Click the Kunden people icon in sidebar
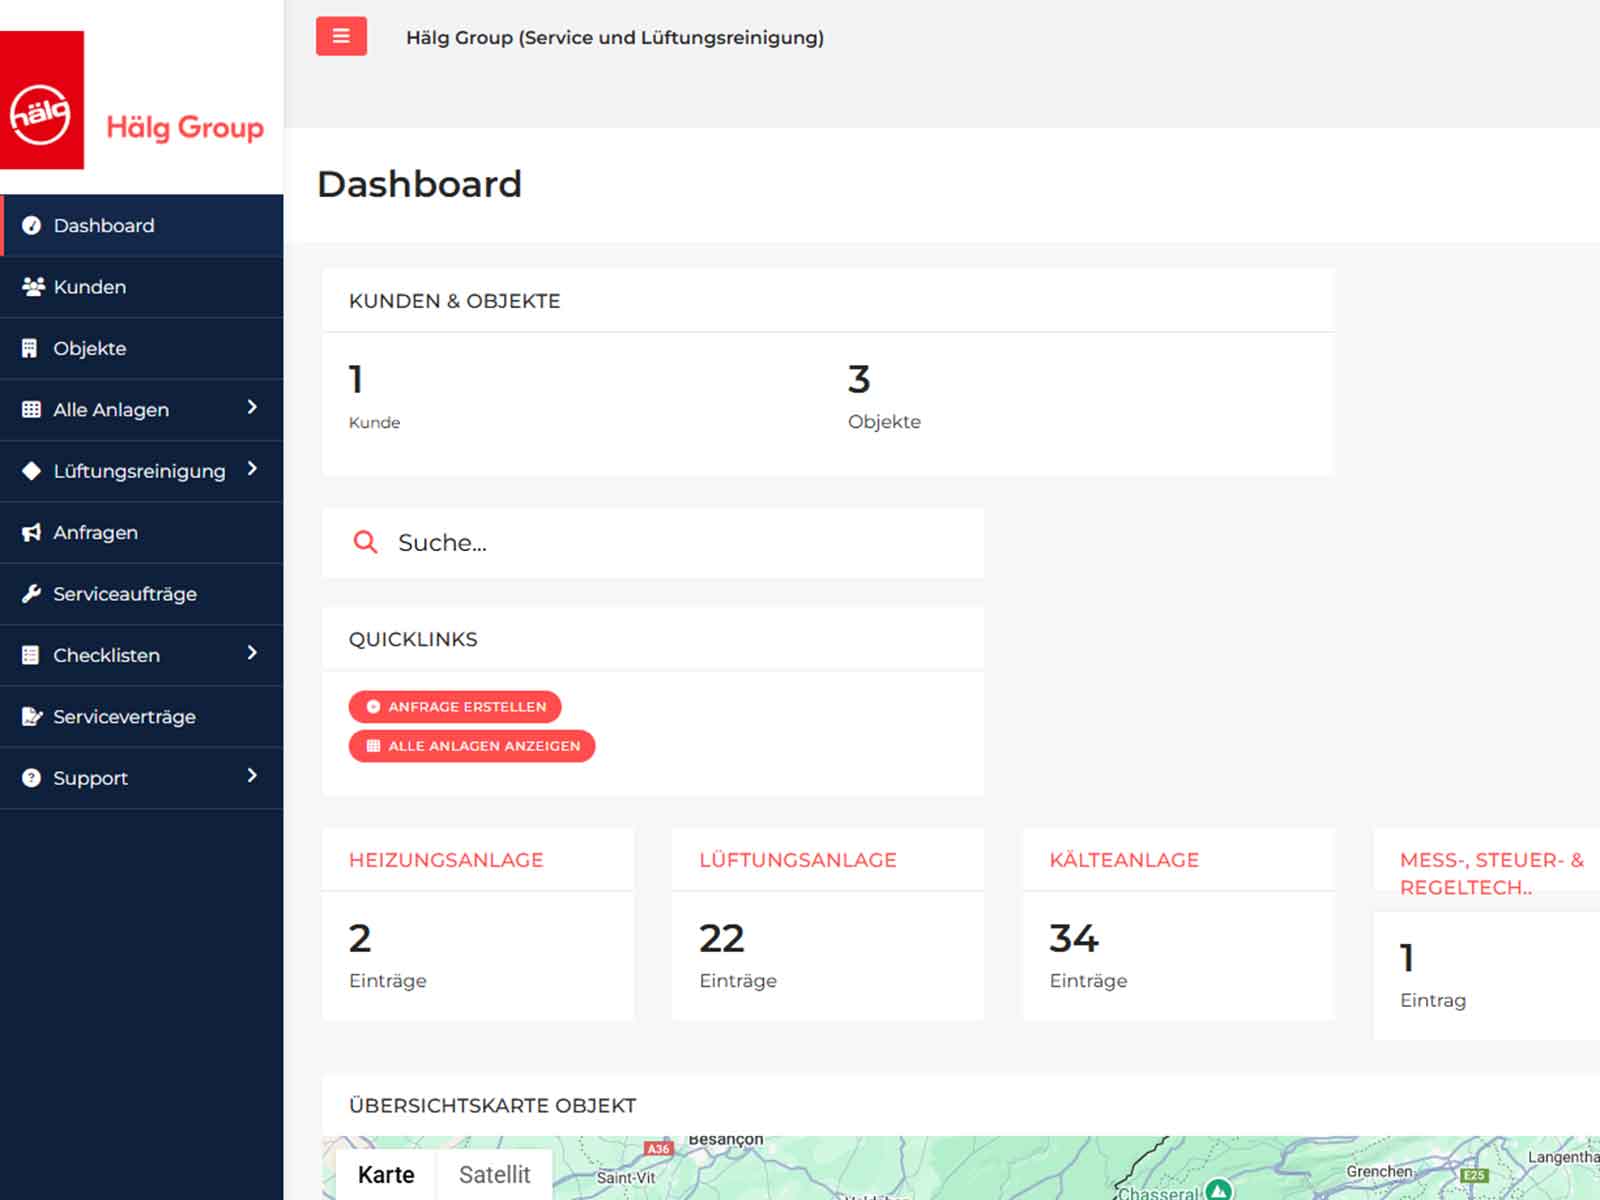Screen dimensions: 1600x1200 [x=32, y=287]
